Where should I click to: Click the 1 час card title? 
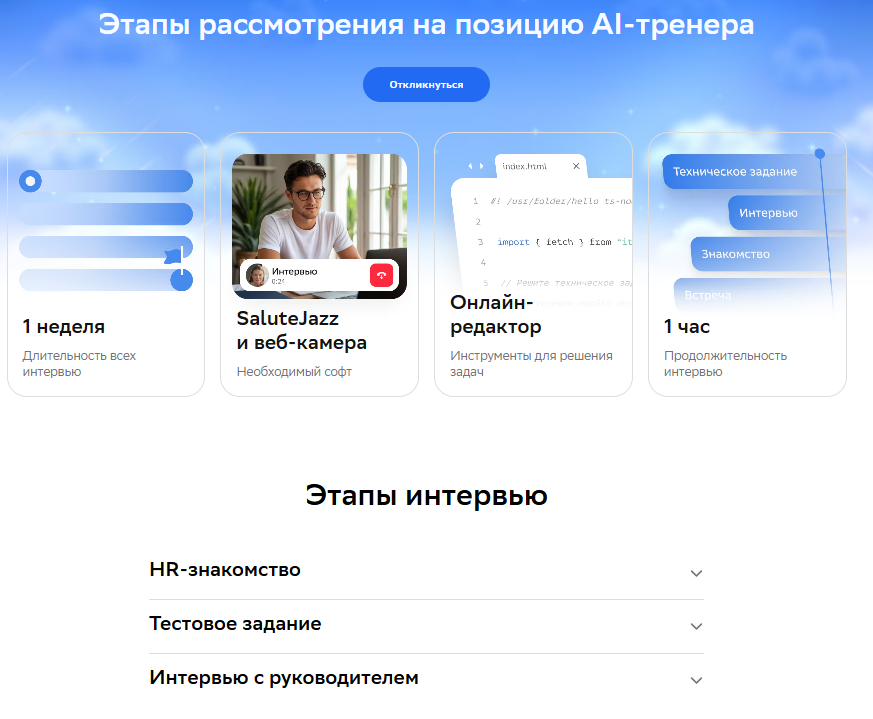[686, 326]
